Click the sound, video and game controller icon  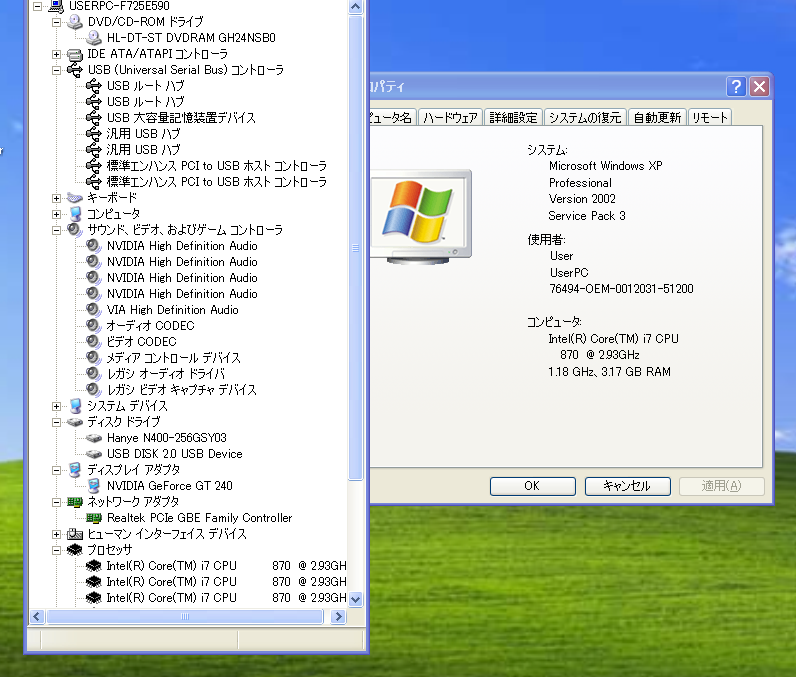pos(75,230)
